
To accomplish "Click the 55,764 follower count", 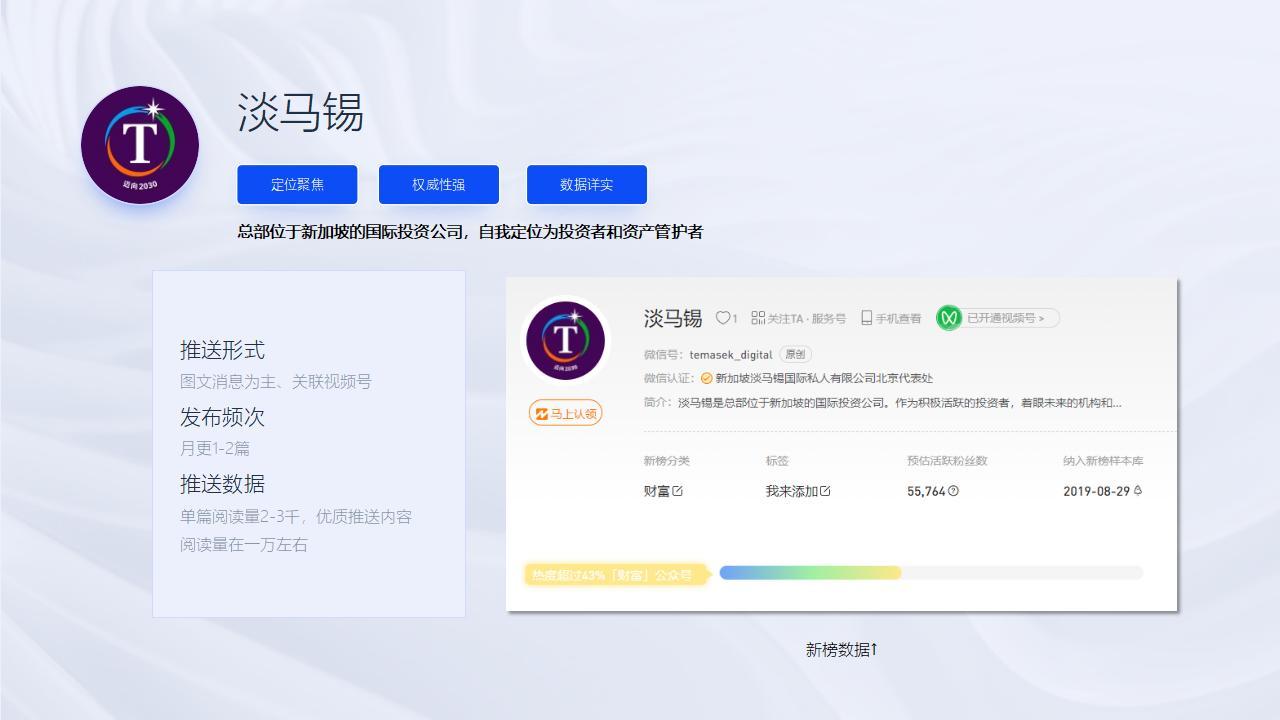I will [926, 491].
